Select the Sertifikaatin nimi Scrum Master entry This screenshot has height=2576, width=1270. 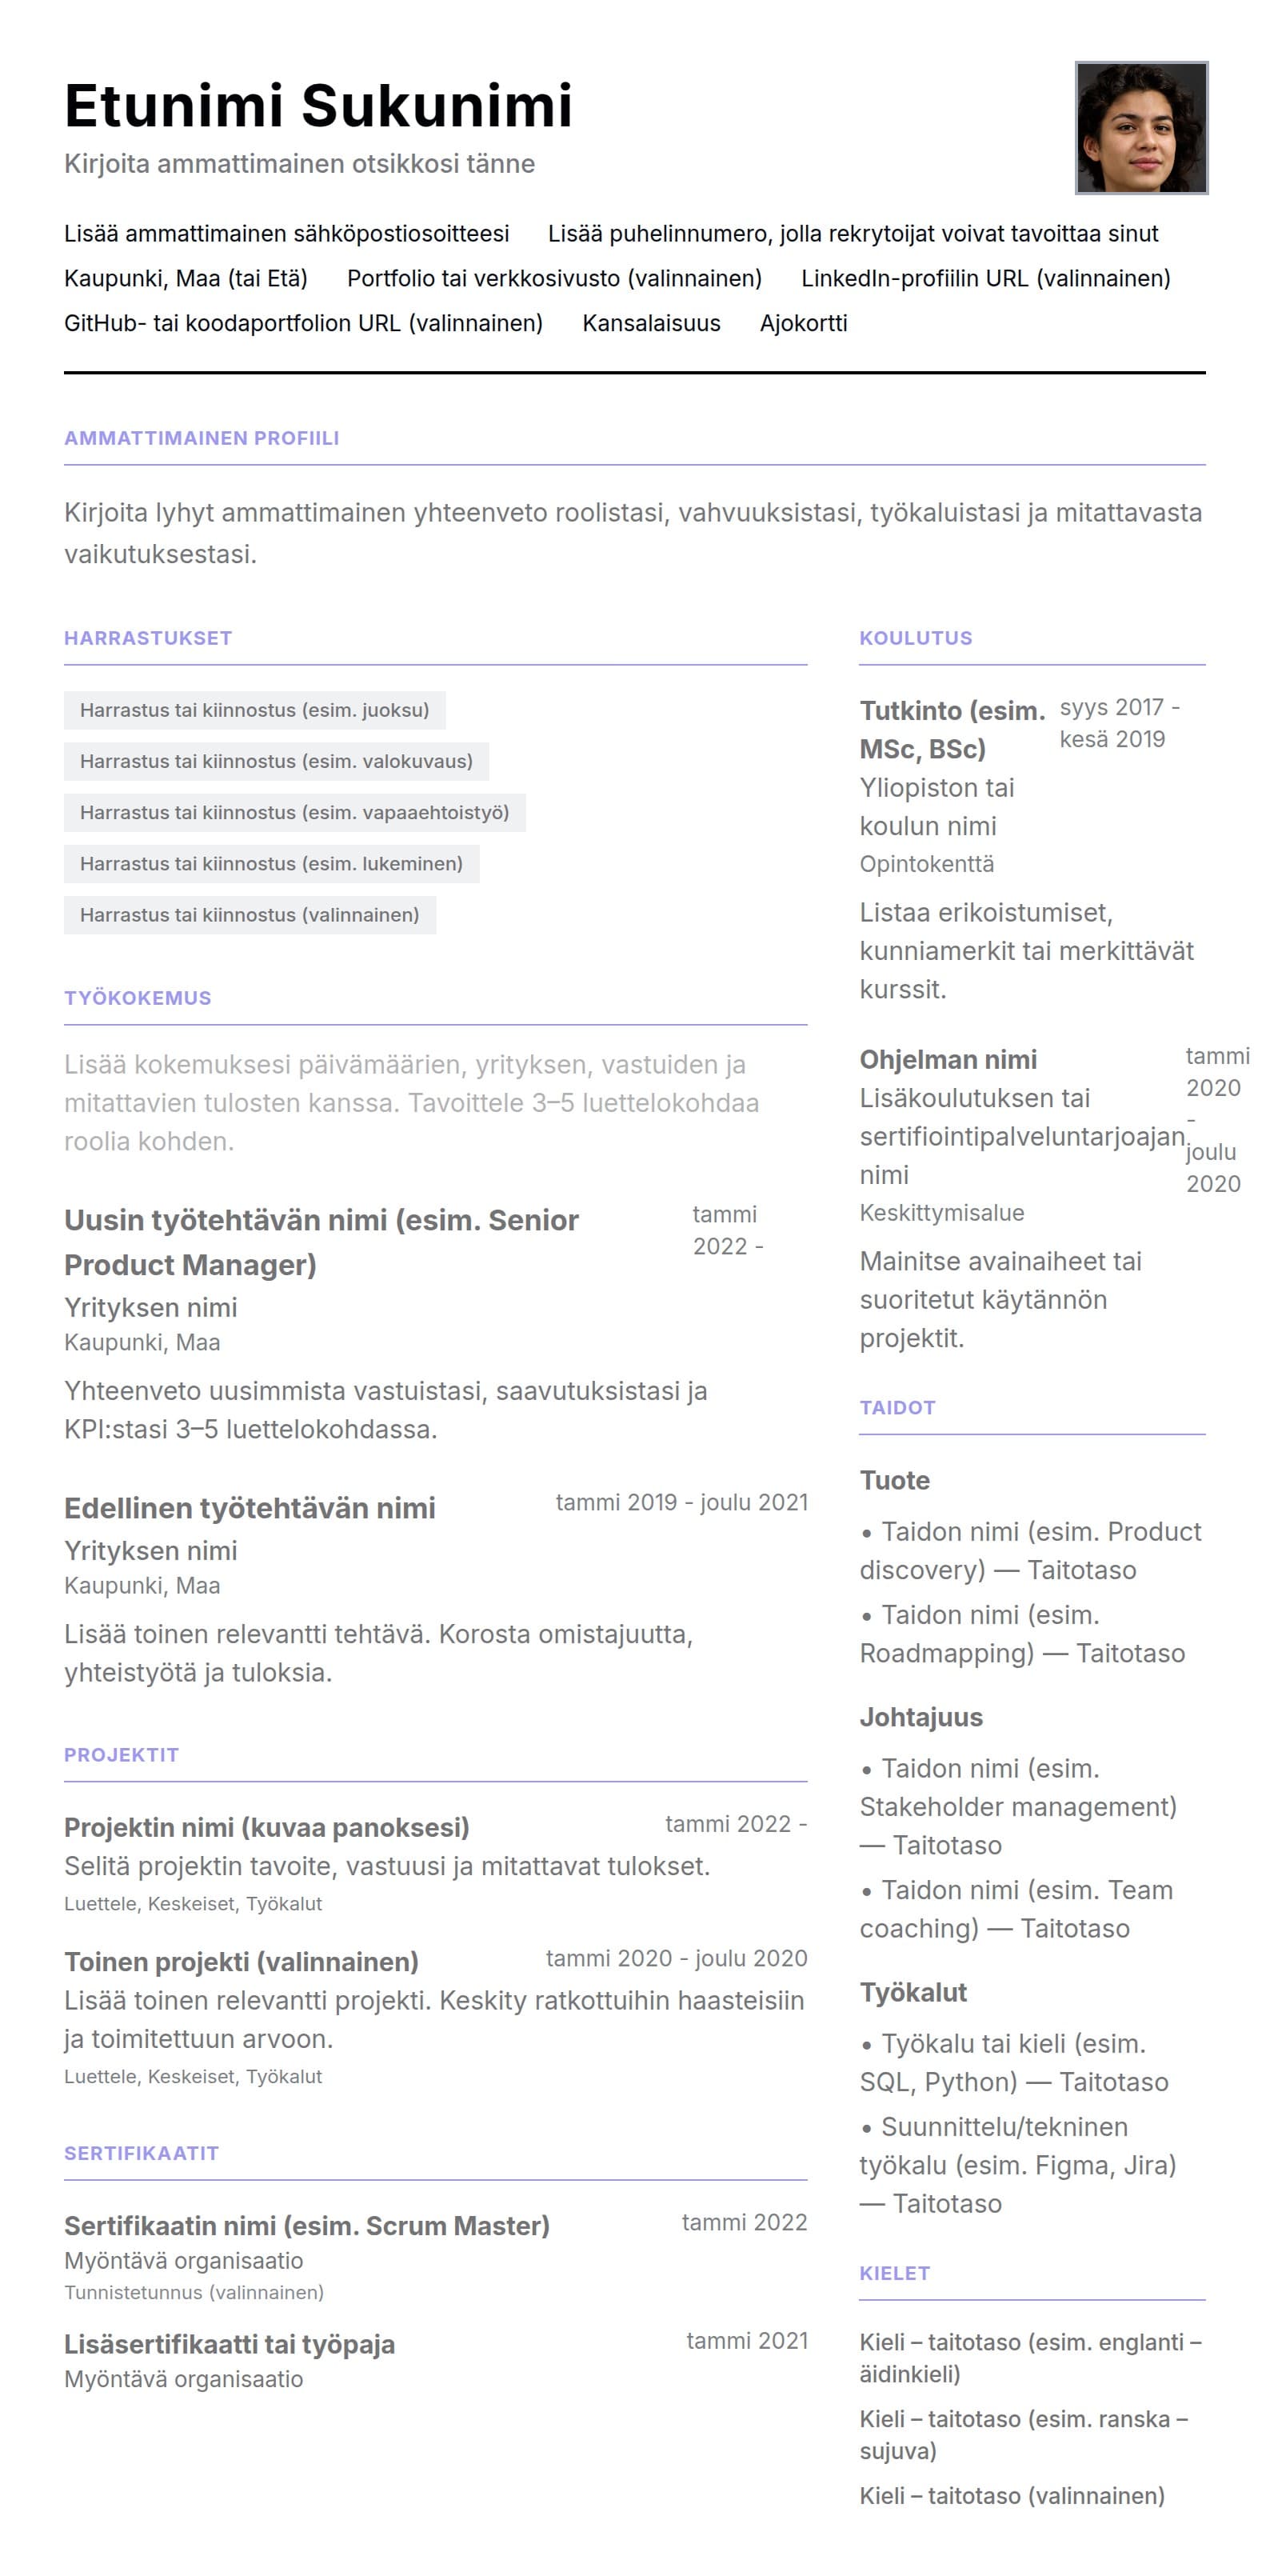[x=307, y=2226]
